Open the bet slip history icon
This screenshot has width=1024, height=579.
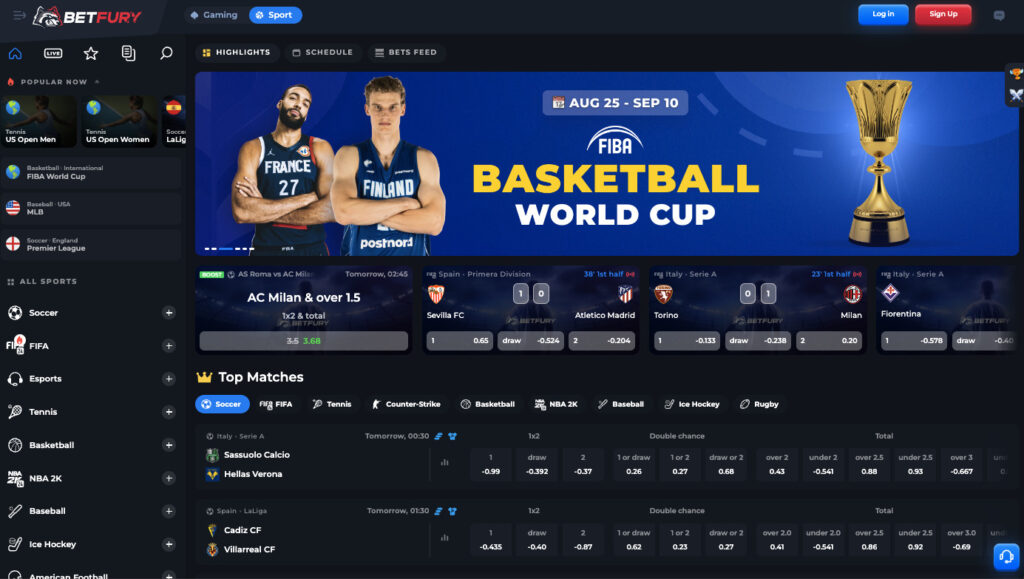129,54
